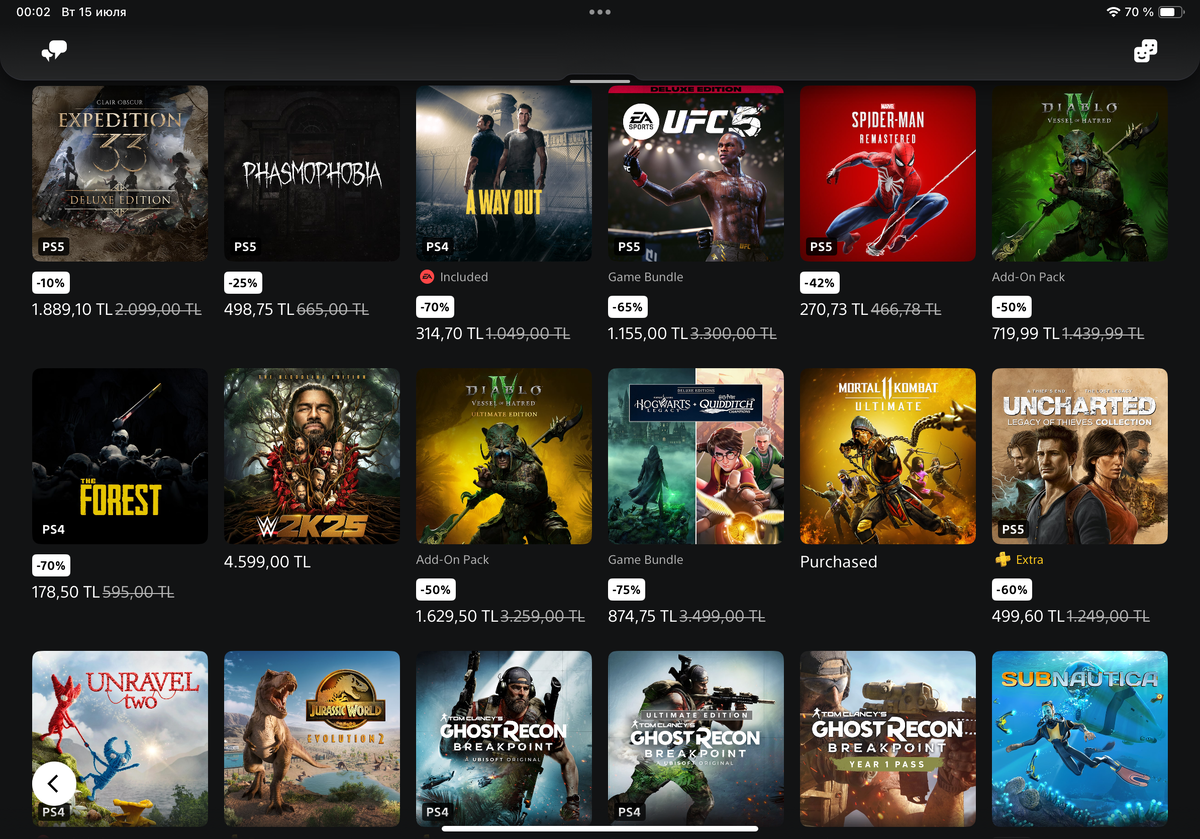Open Ghost Recon Breakpoint Ultimate Edition cover
This screenshot has height=839, width=1200.
696,739
